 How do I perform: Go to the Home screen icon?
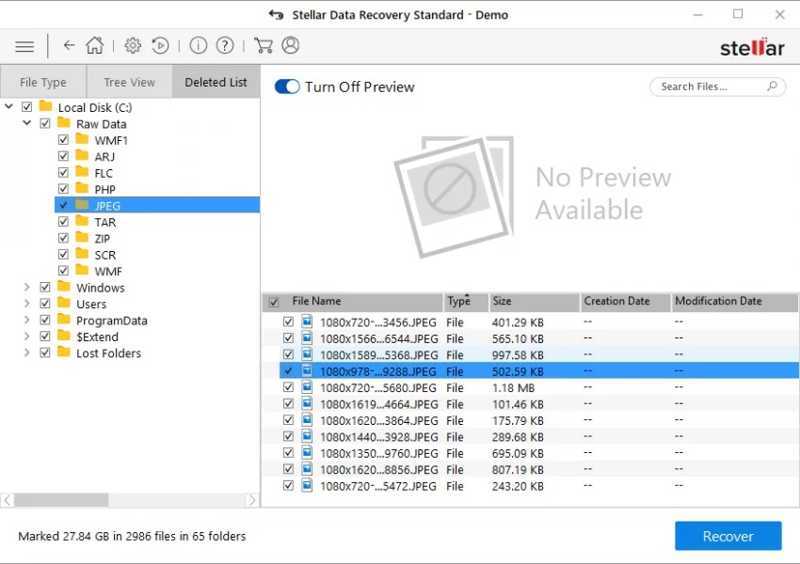click(x=95, y=46)
